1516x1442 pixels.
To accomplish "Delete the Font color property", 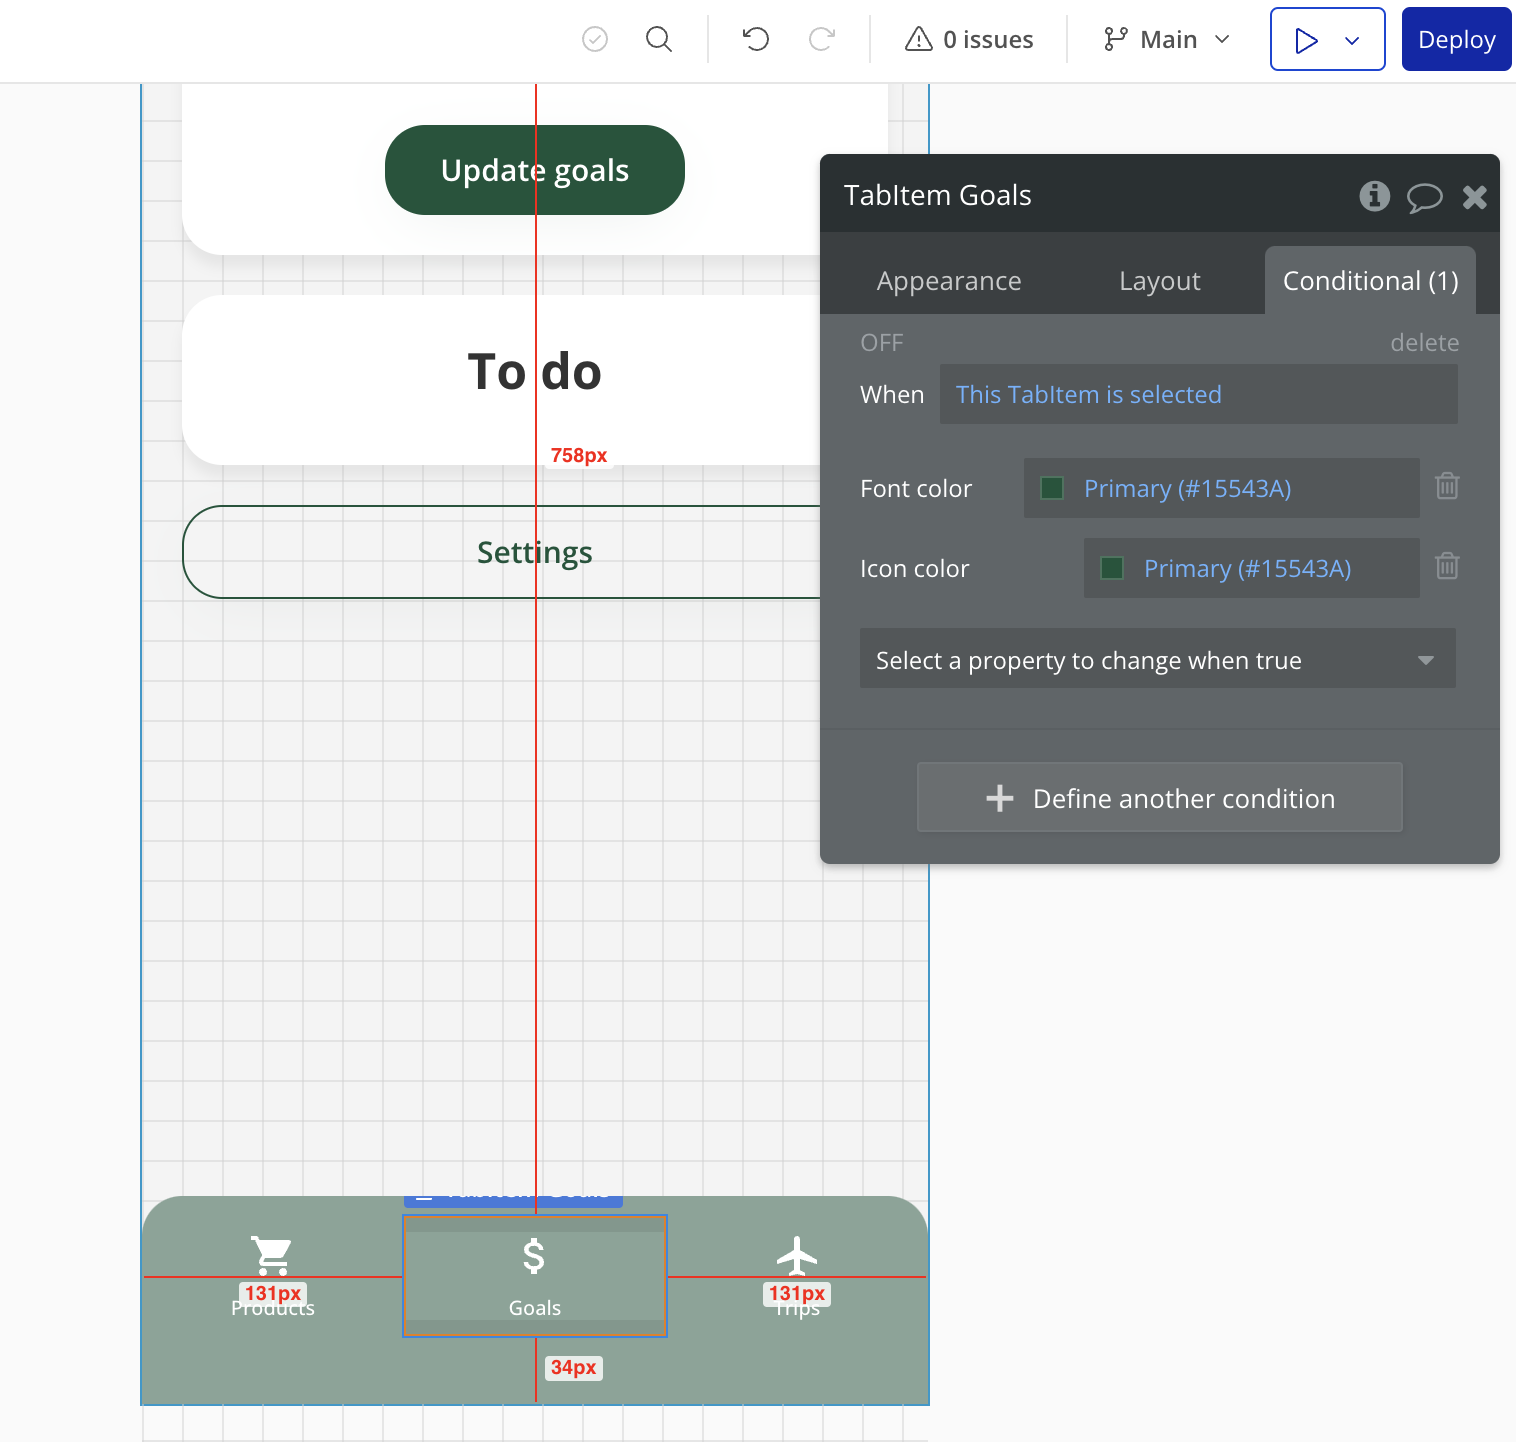I will coord(1447,486).
